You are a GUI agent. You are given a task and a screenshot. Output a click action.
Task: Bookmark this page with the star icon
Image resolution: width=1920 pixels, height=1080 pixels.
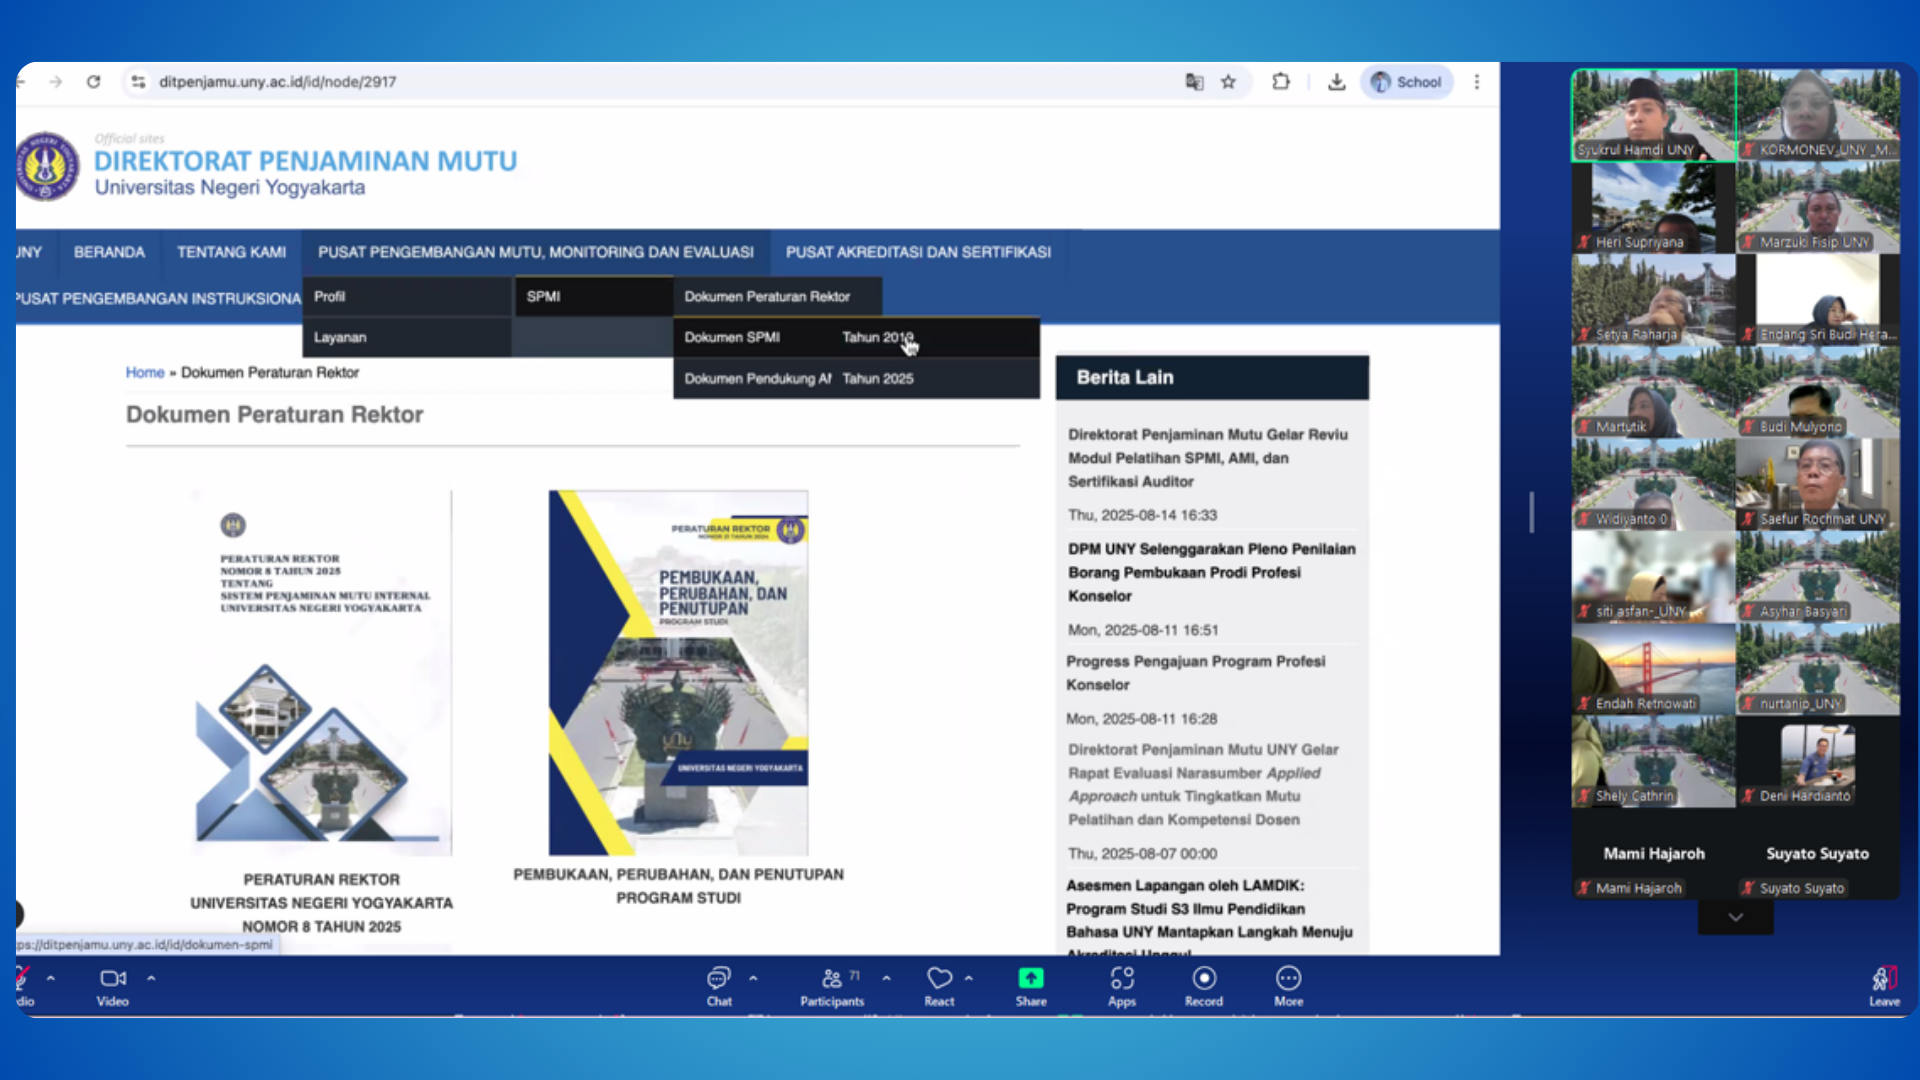(x=1228, y=82)
